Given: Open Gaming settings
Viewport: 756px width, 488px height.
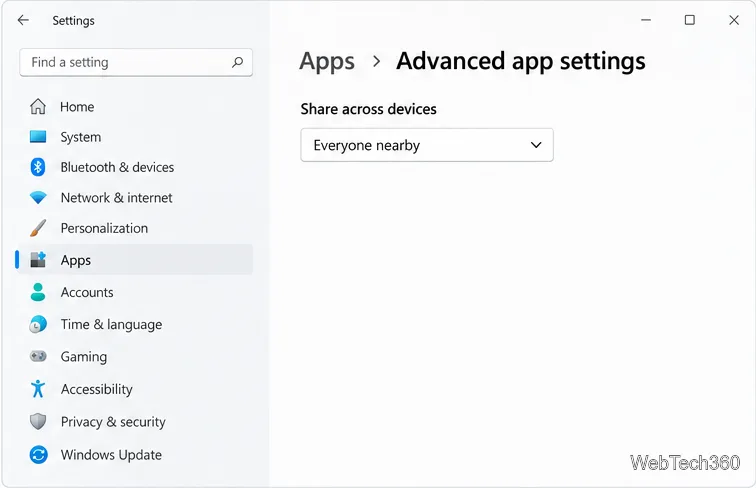Looking at the screenshot, I should click(135, 356).
